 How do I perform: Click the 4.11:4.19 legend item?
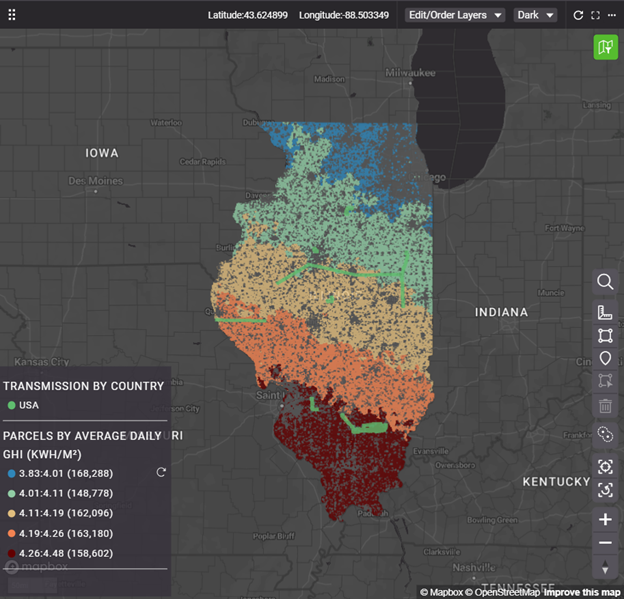[60, 513]
